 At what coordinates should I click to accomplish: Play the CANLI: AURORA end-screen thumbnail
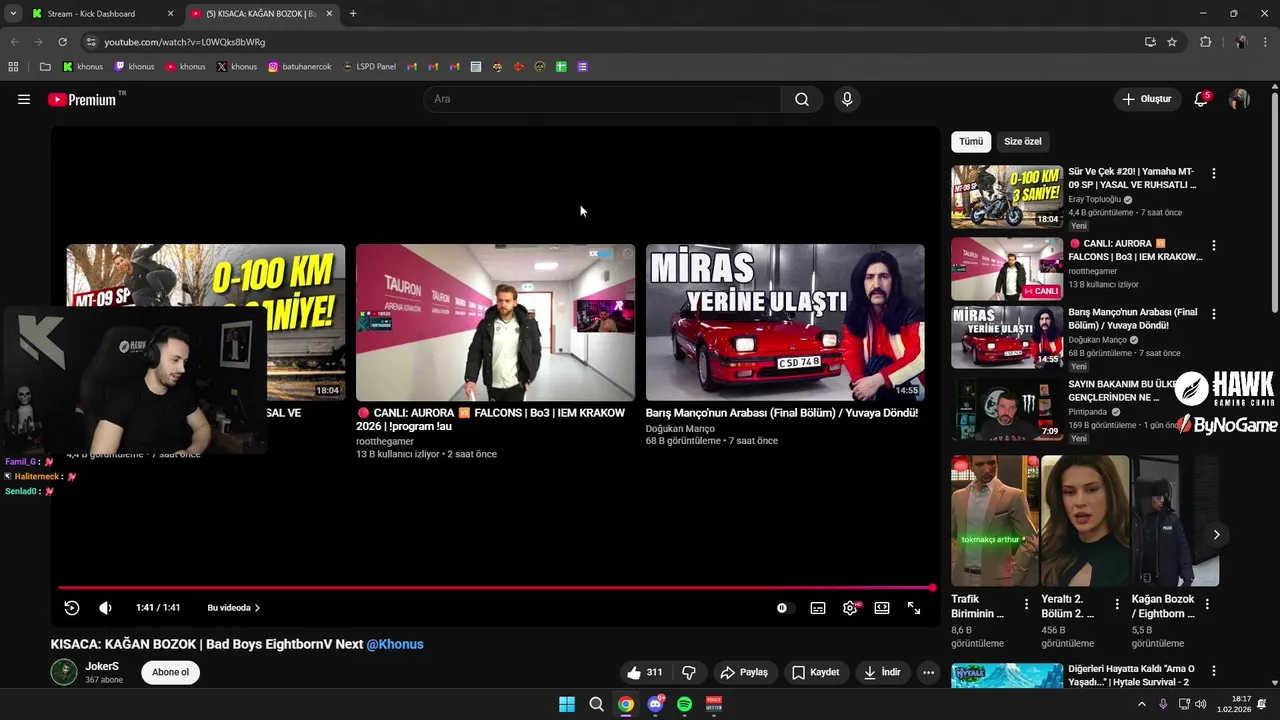click(495, 322)
